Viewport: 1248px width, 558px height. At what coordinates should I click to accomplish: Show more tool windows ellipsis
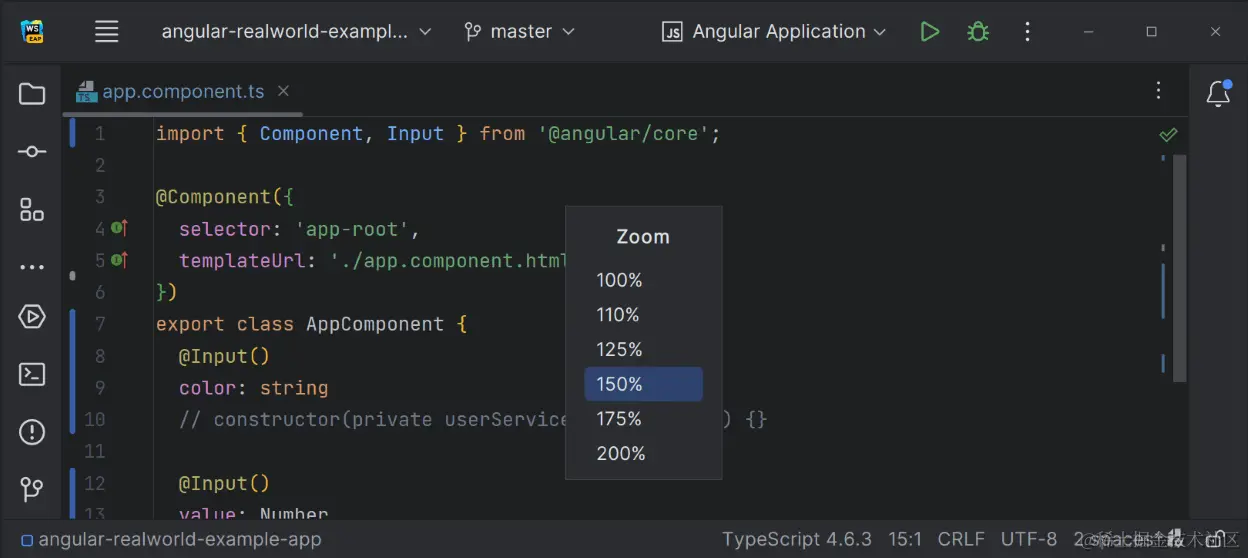click(32, 268)
